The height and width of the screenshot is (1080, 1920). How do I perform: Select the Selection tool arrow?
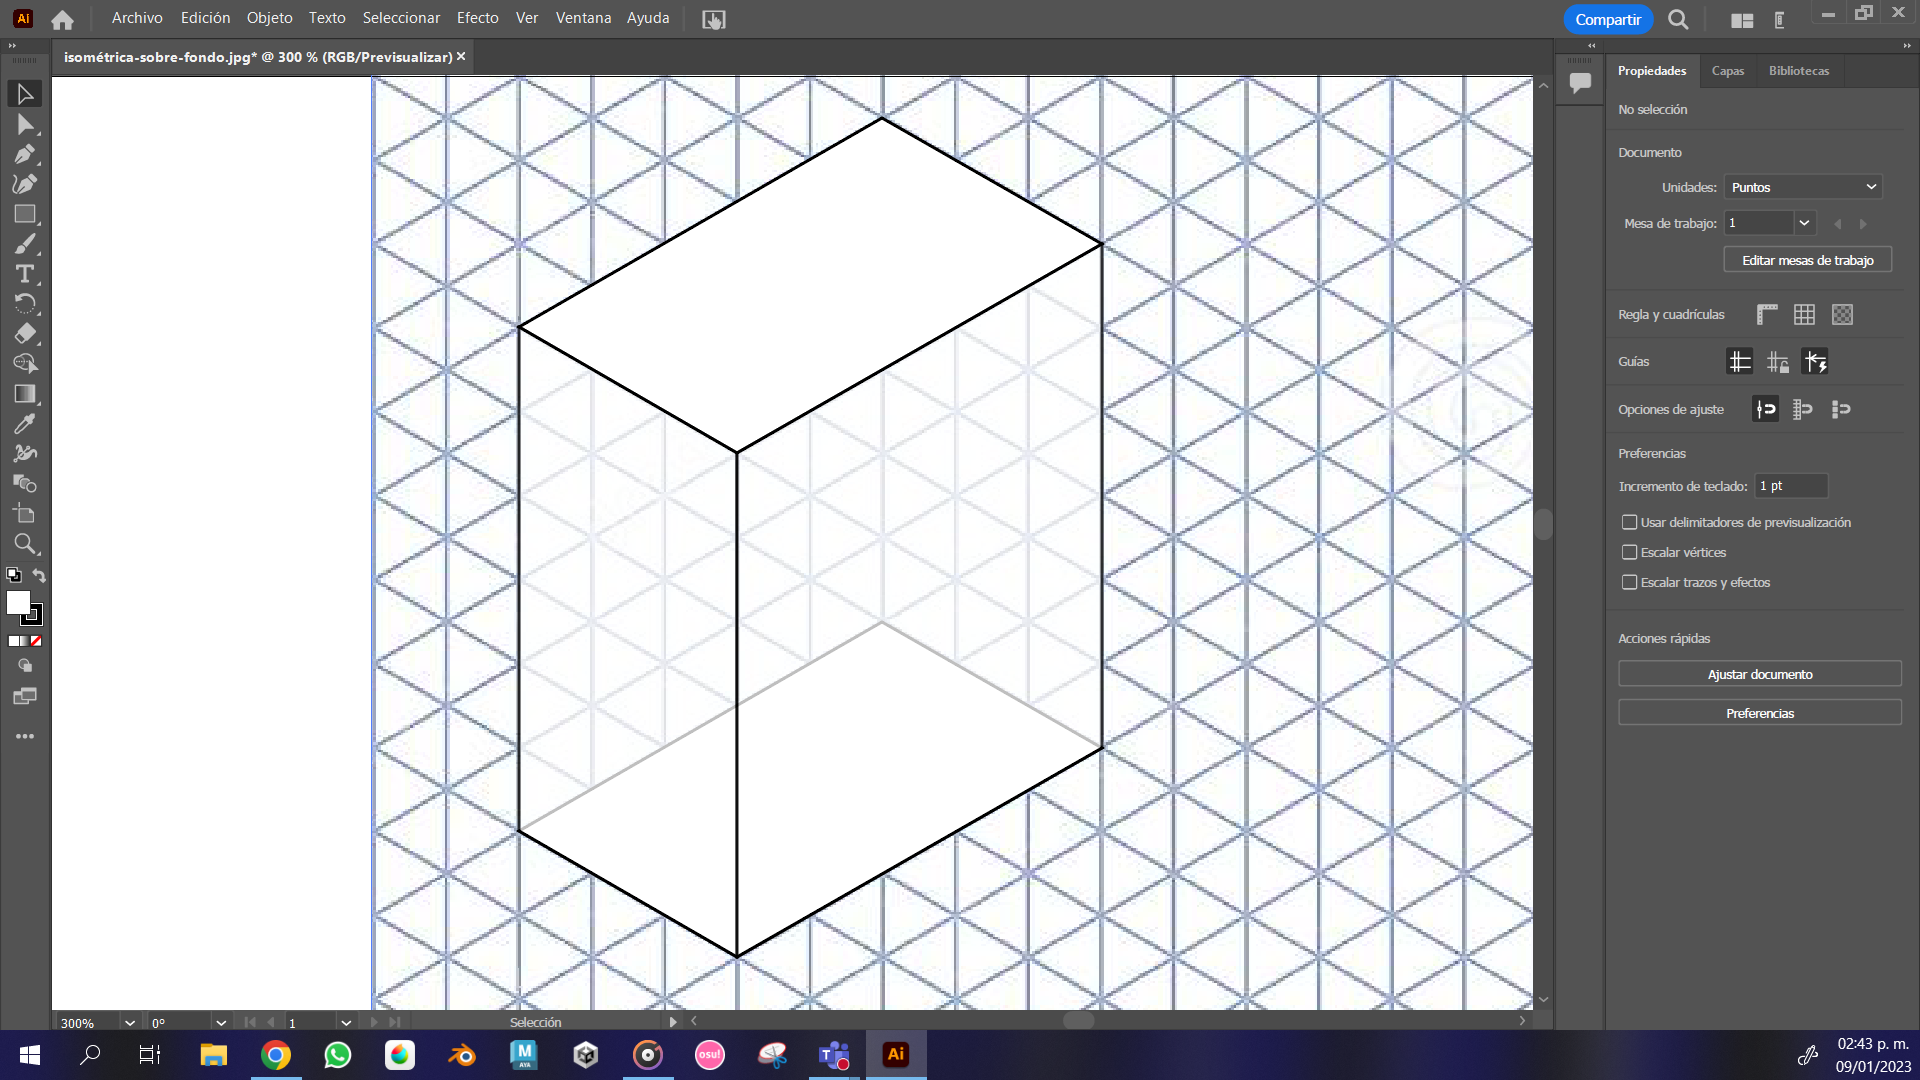pos(25,94)
